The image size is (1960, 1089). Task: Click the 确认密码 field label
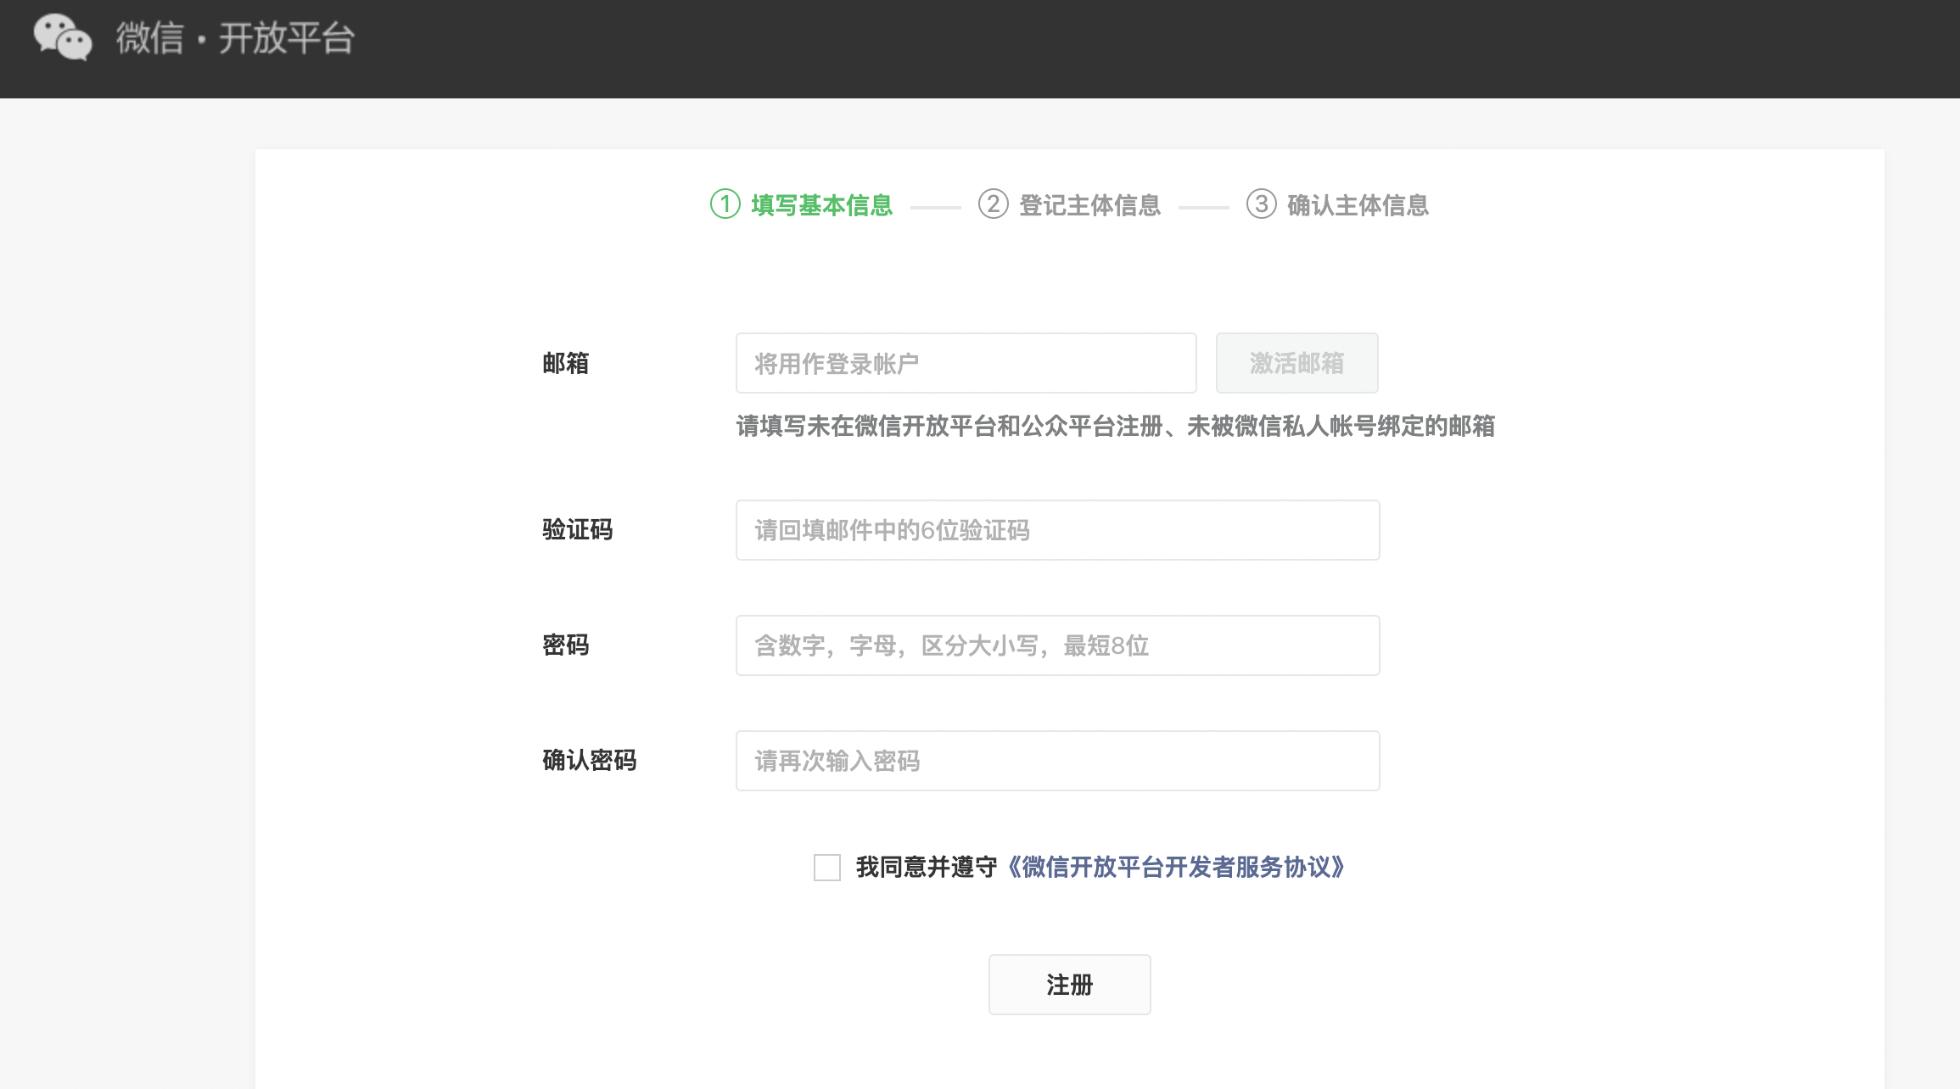(590, 761)
